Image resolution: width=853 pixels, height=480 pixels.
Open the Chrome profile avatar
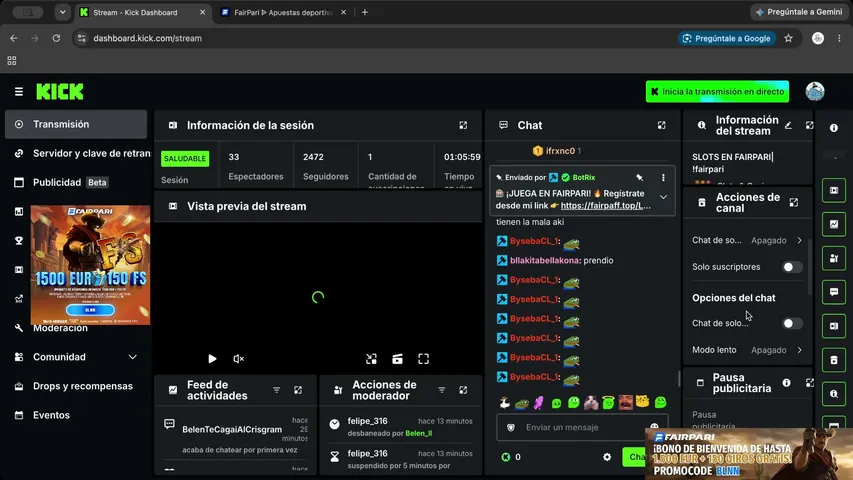pyautogui.click(x=817, y=38)
